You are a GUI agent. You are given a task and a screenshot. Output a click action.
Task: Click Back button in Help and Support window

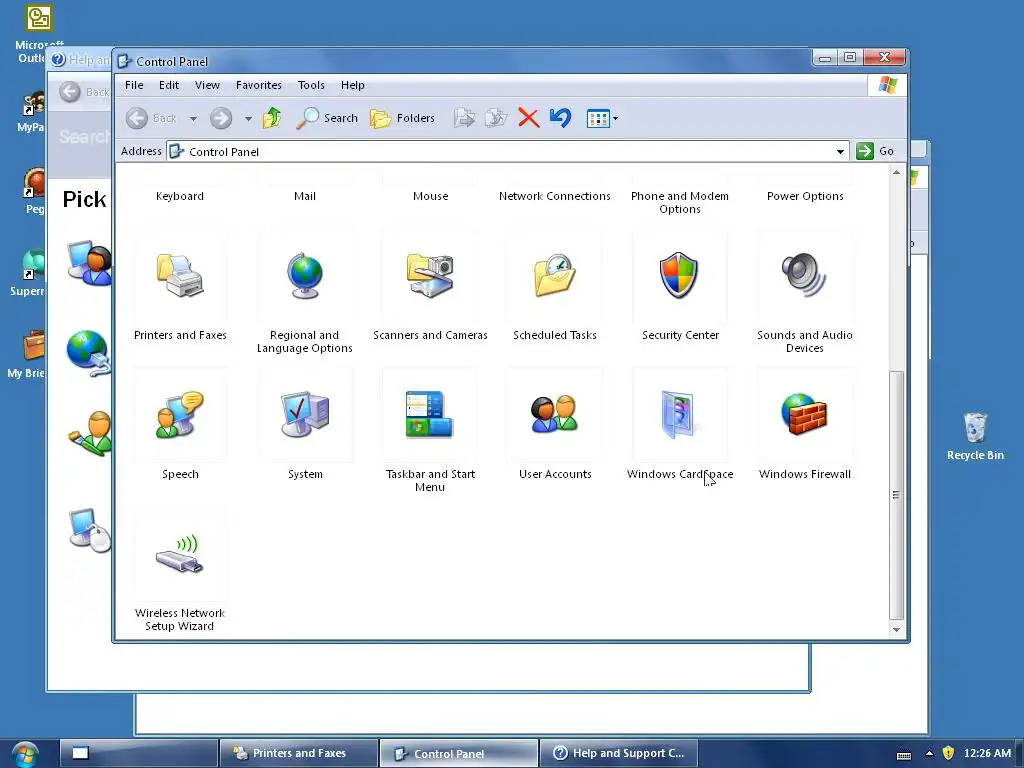tap(84, 92)
